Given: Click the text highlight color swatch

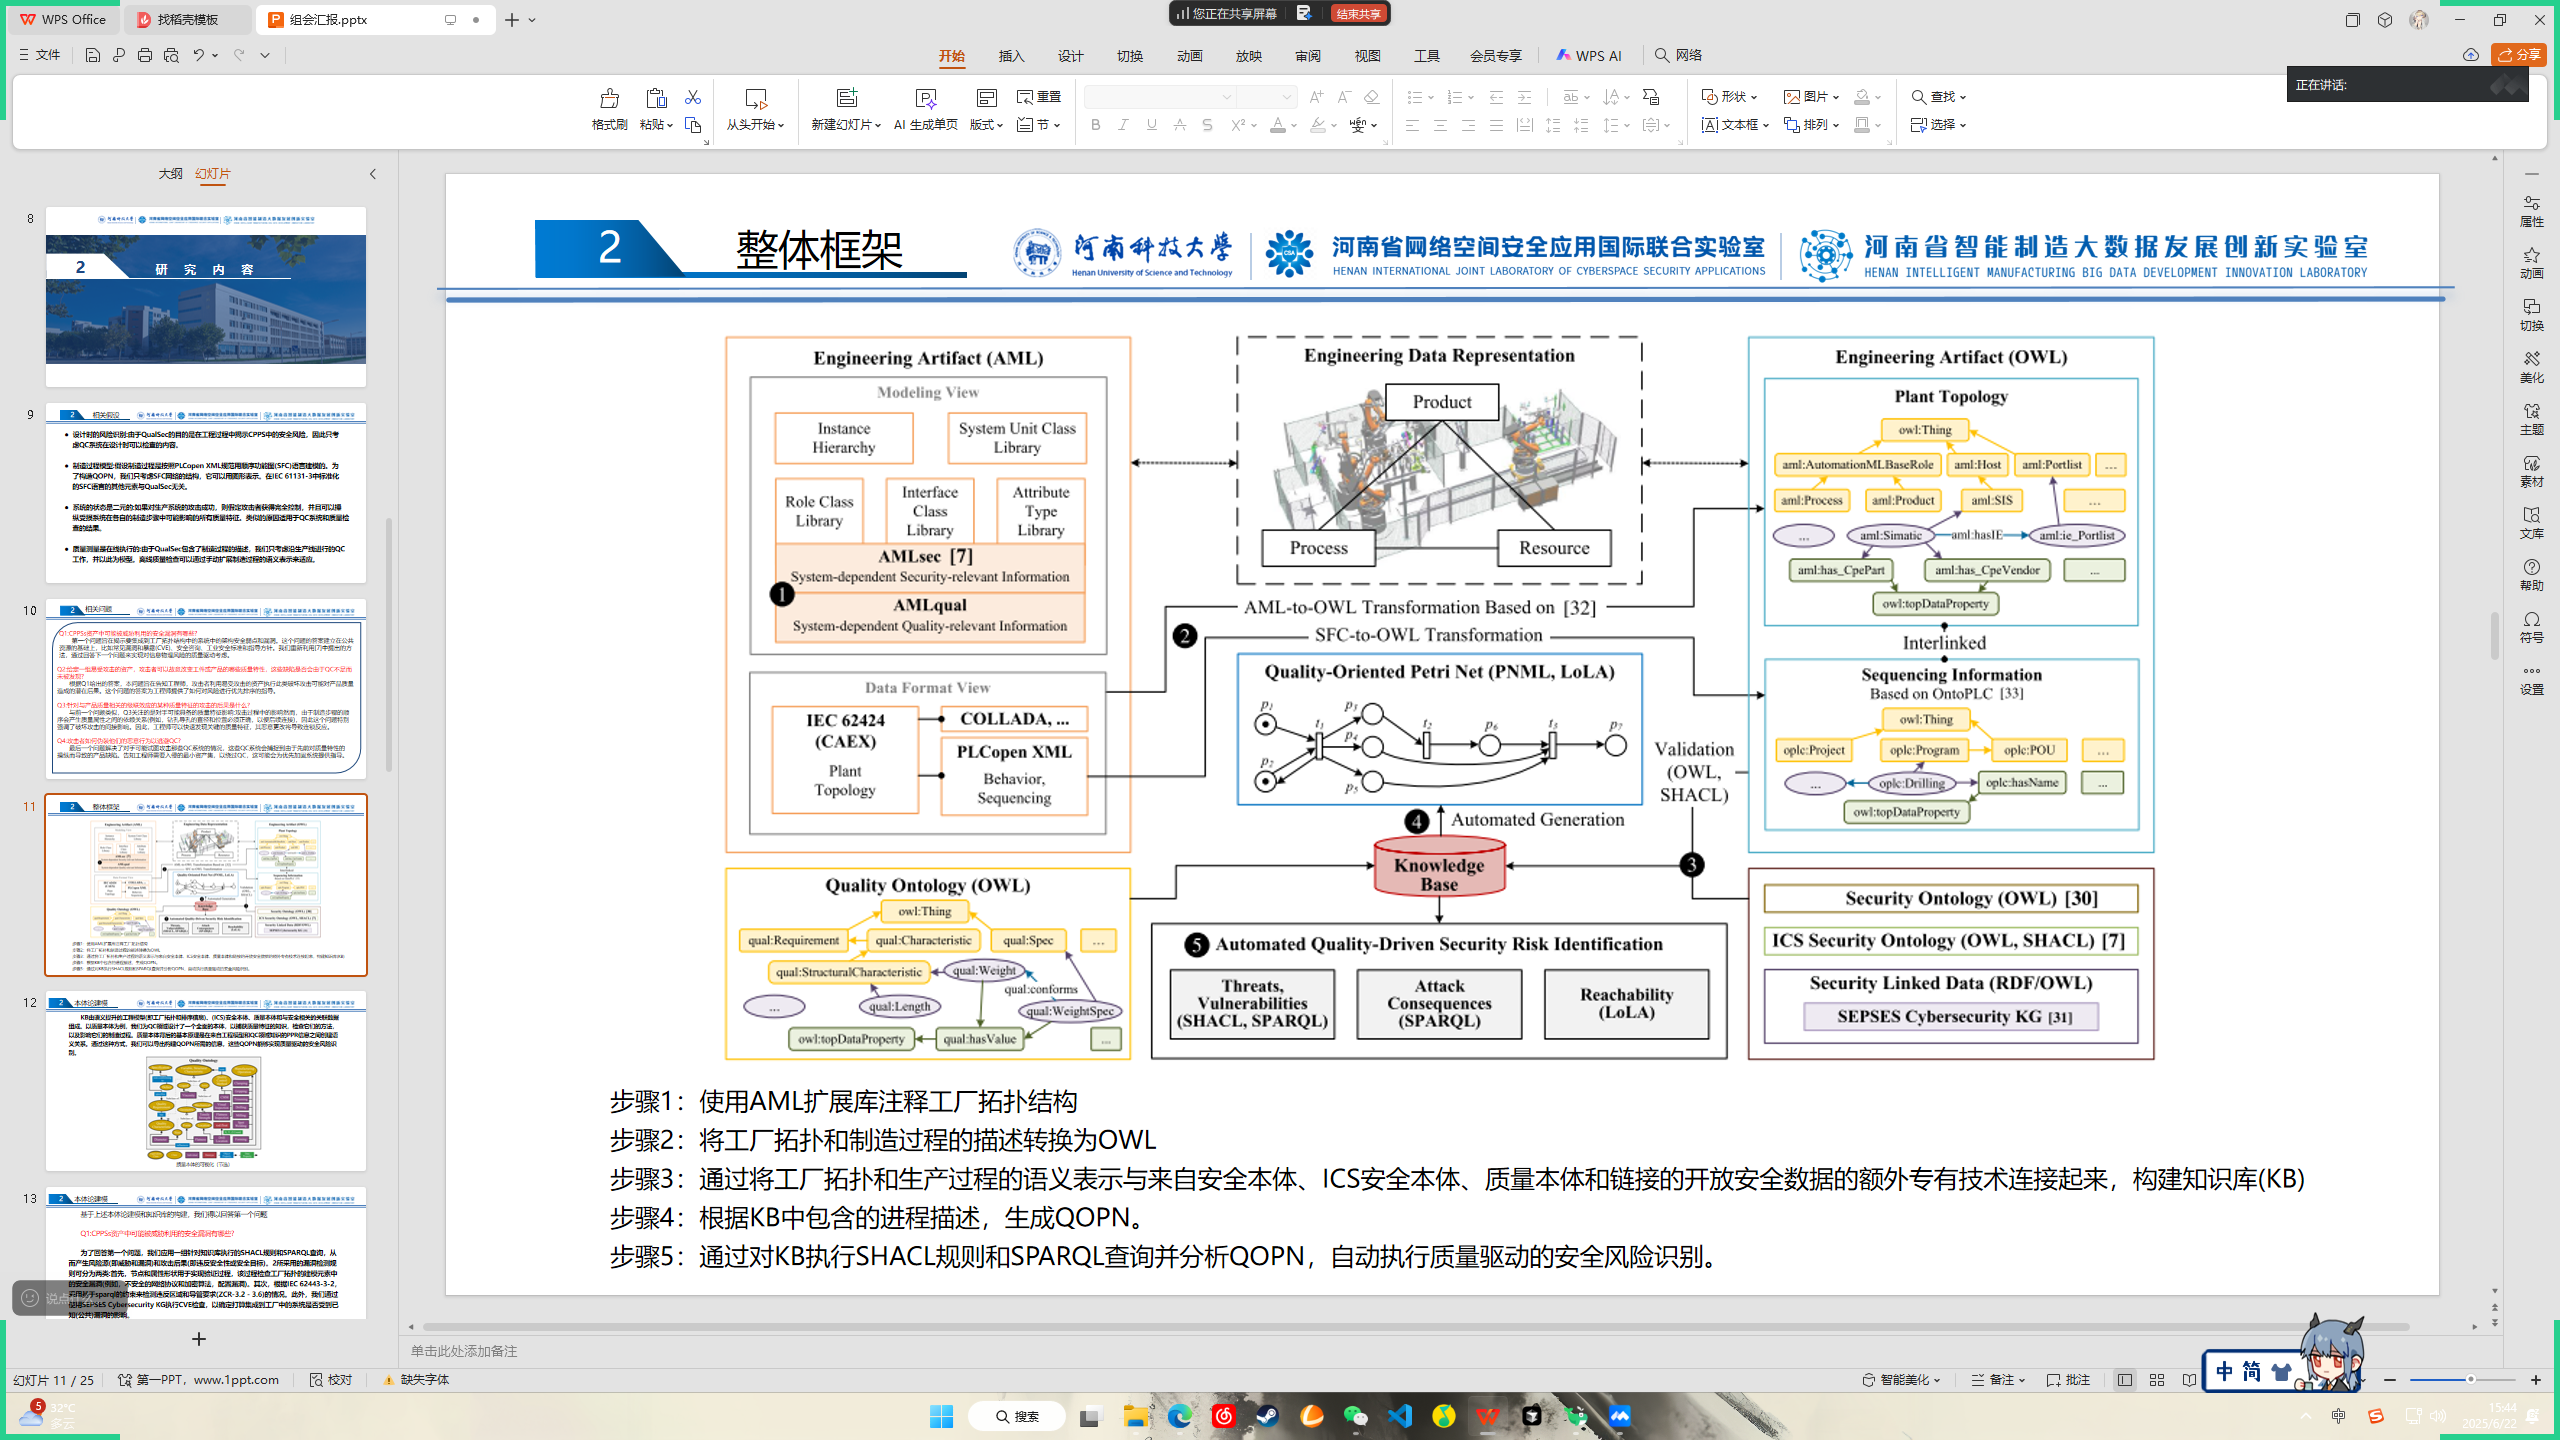Looking at the screenshot, I should 1318,125.
